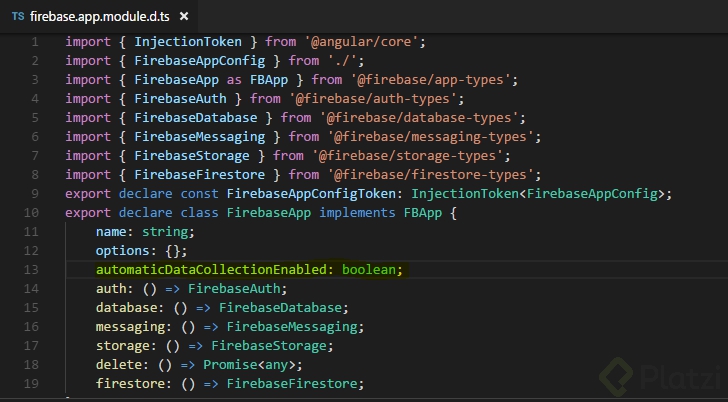The height and width of the screenshot is (402, 728).
Task: Click highlighted 'automaticDataCollectionEnabled' property
Action: coord(211,270)
